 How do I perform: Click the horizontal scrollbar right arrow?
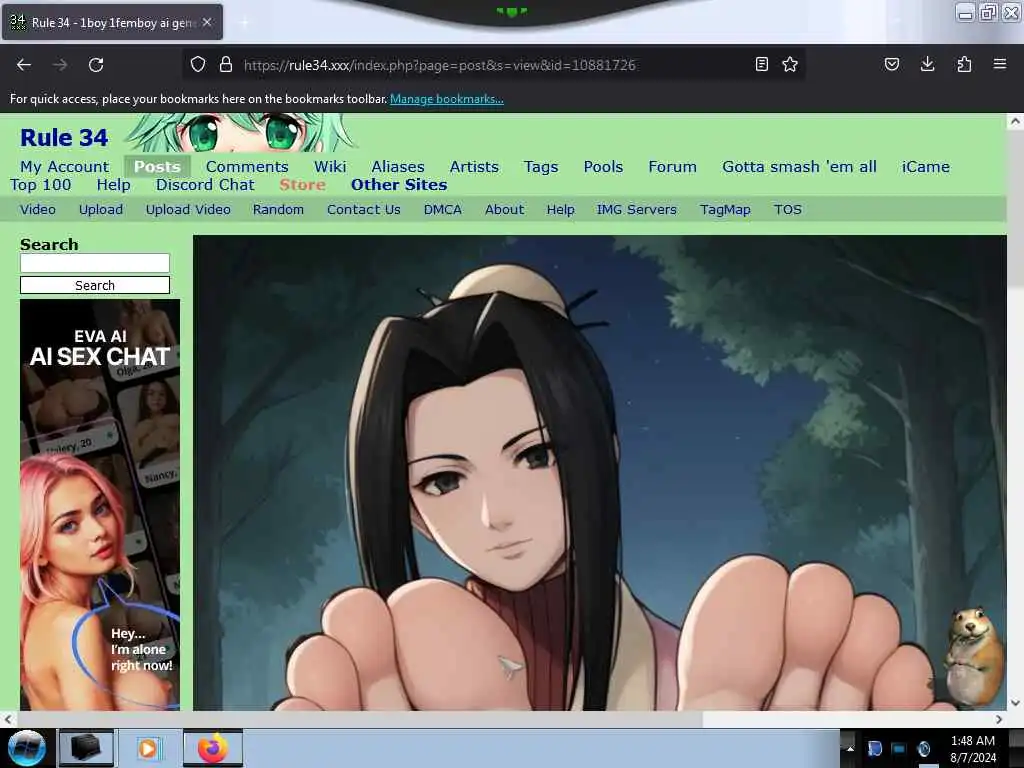click(999, 719)
